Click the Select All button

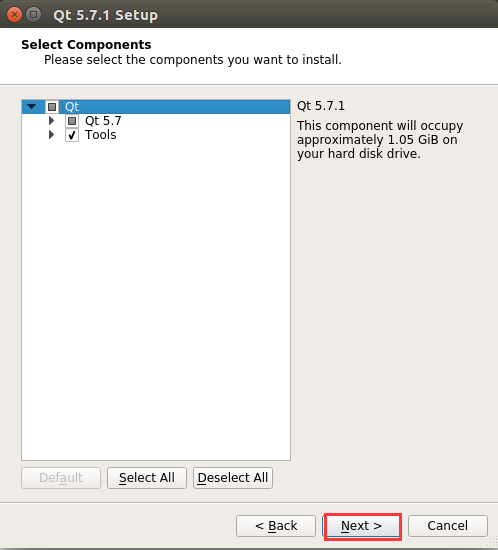(x=147, y=478)
